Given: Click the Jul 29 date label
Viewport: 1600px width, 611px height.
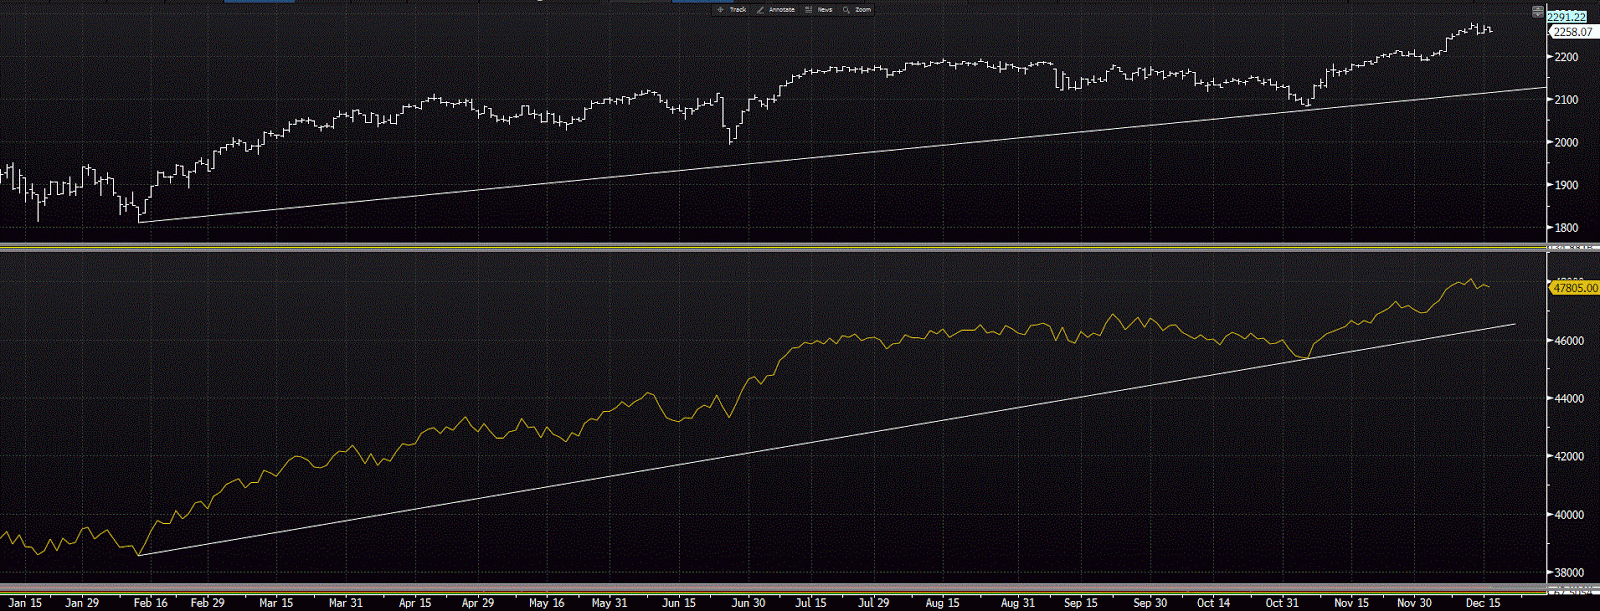Looking at the screenshot, I should pos(874,603).
